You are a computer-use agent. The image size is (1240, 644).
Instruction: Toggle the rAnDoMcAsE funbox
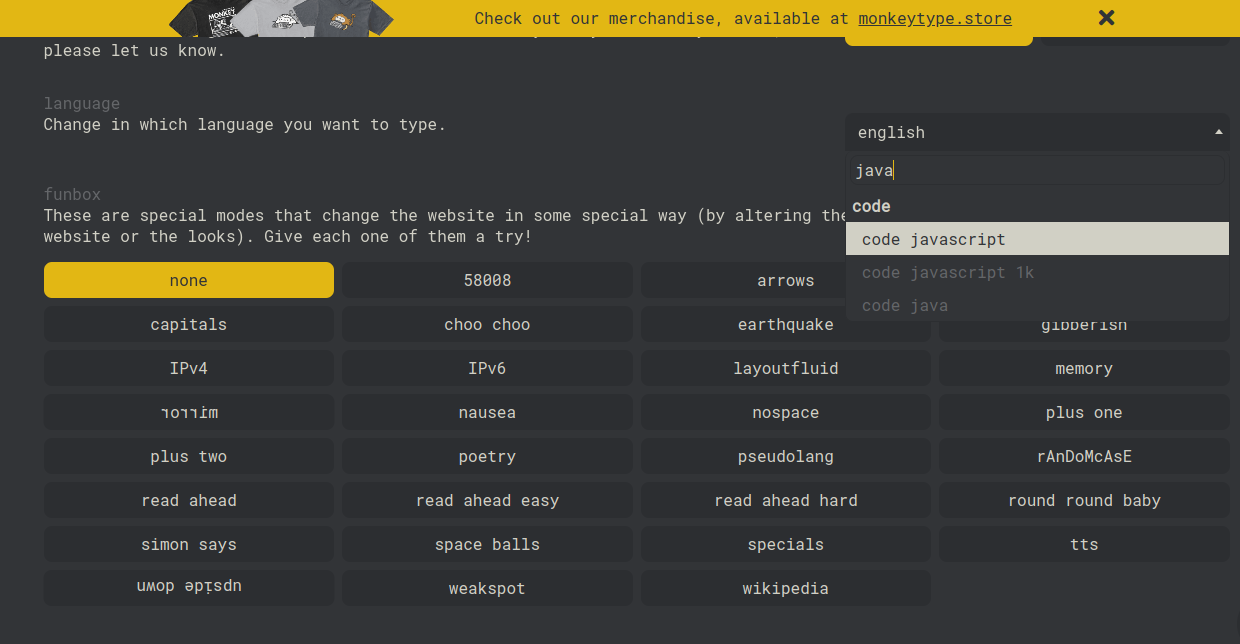click(x=1084, y=456)
